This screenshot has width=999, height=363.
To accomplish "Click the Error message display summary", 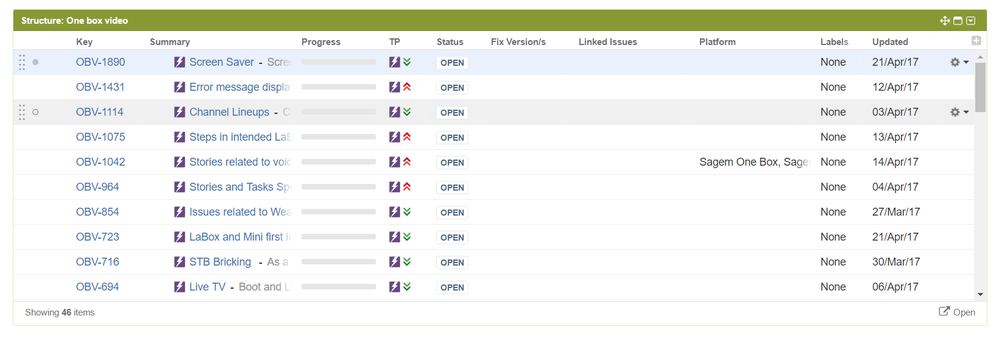I will [x=240, y=87].
